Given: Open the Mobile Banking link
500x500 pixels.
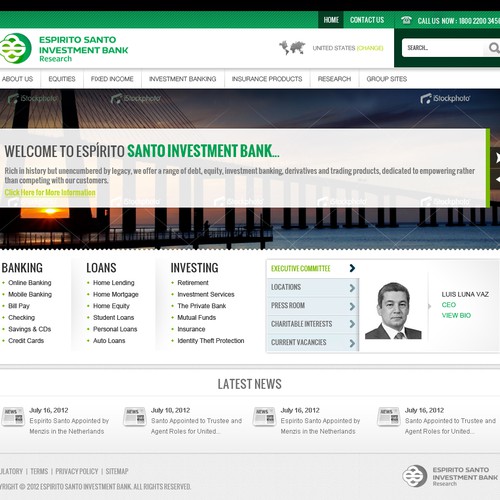Looking at the screenshot, I should click(30, 294).
